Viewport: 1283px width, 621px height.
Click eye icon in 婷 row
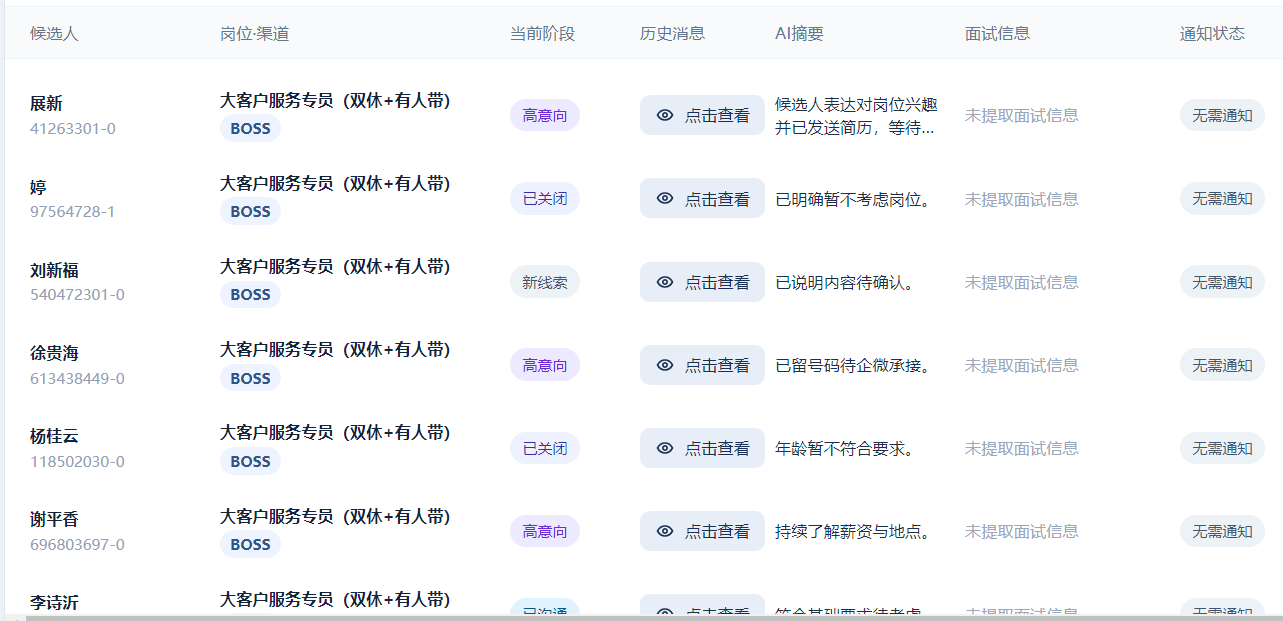tap(665, 198)
